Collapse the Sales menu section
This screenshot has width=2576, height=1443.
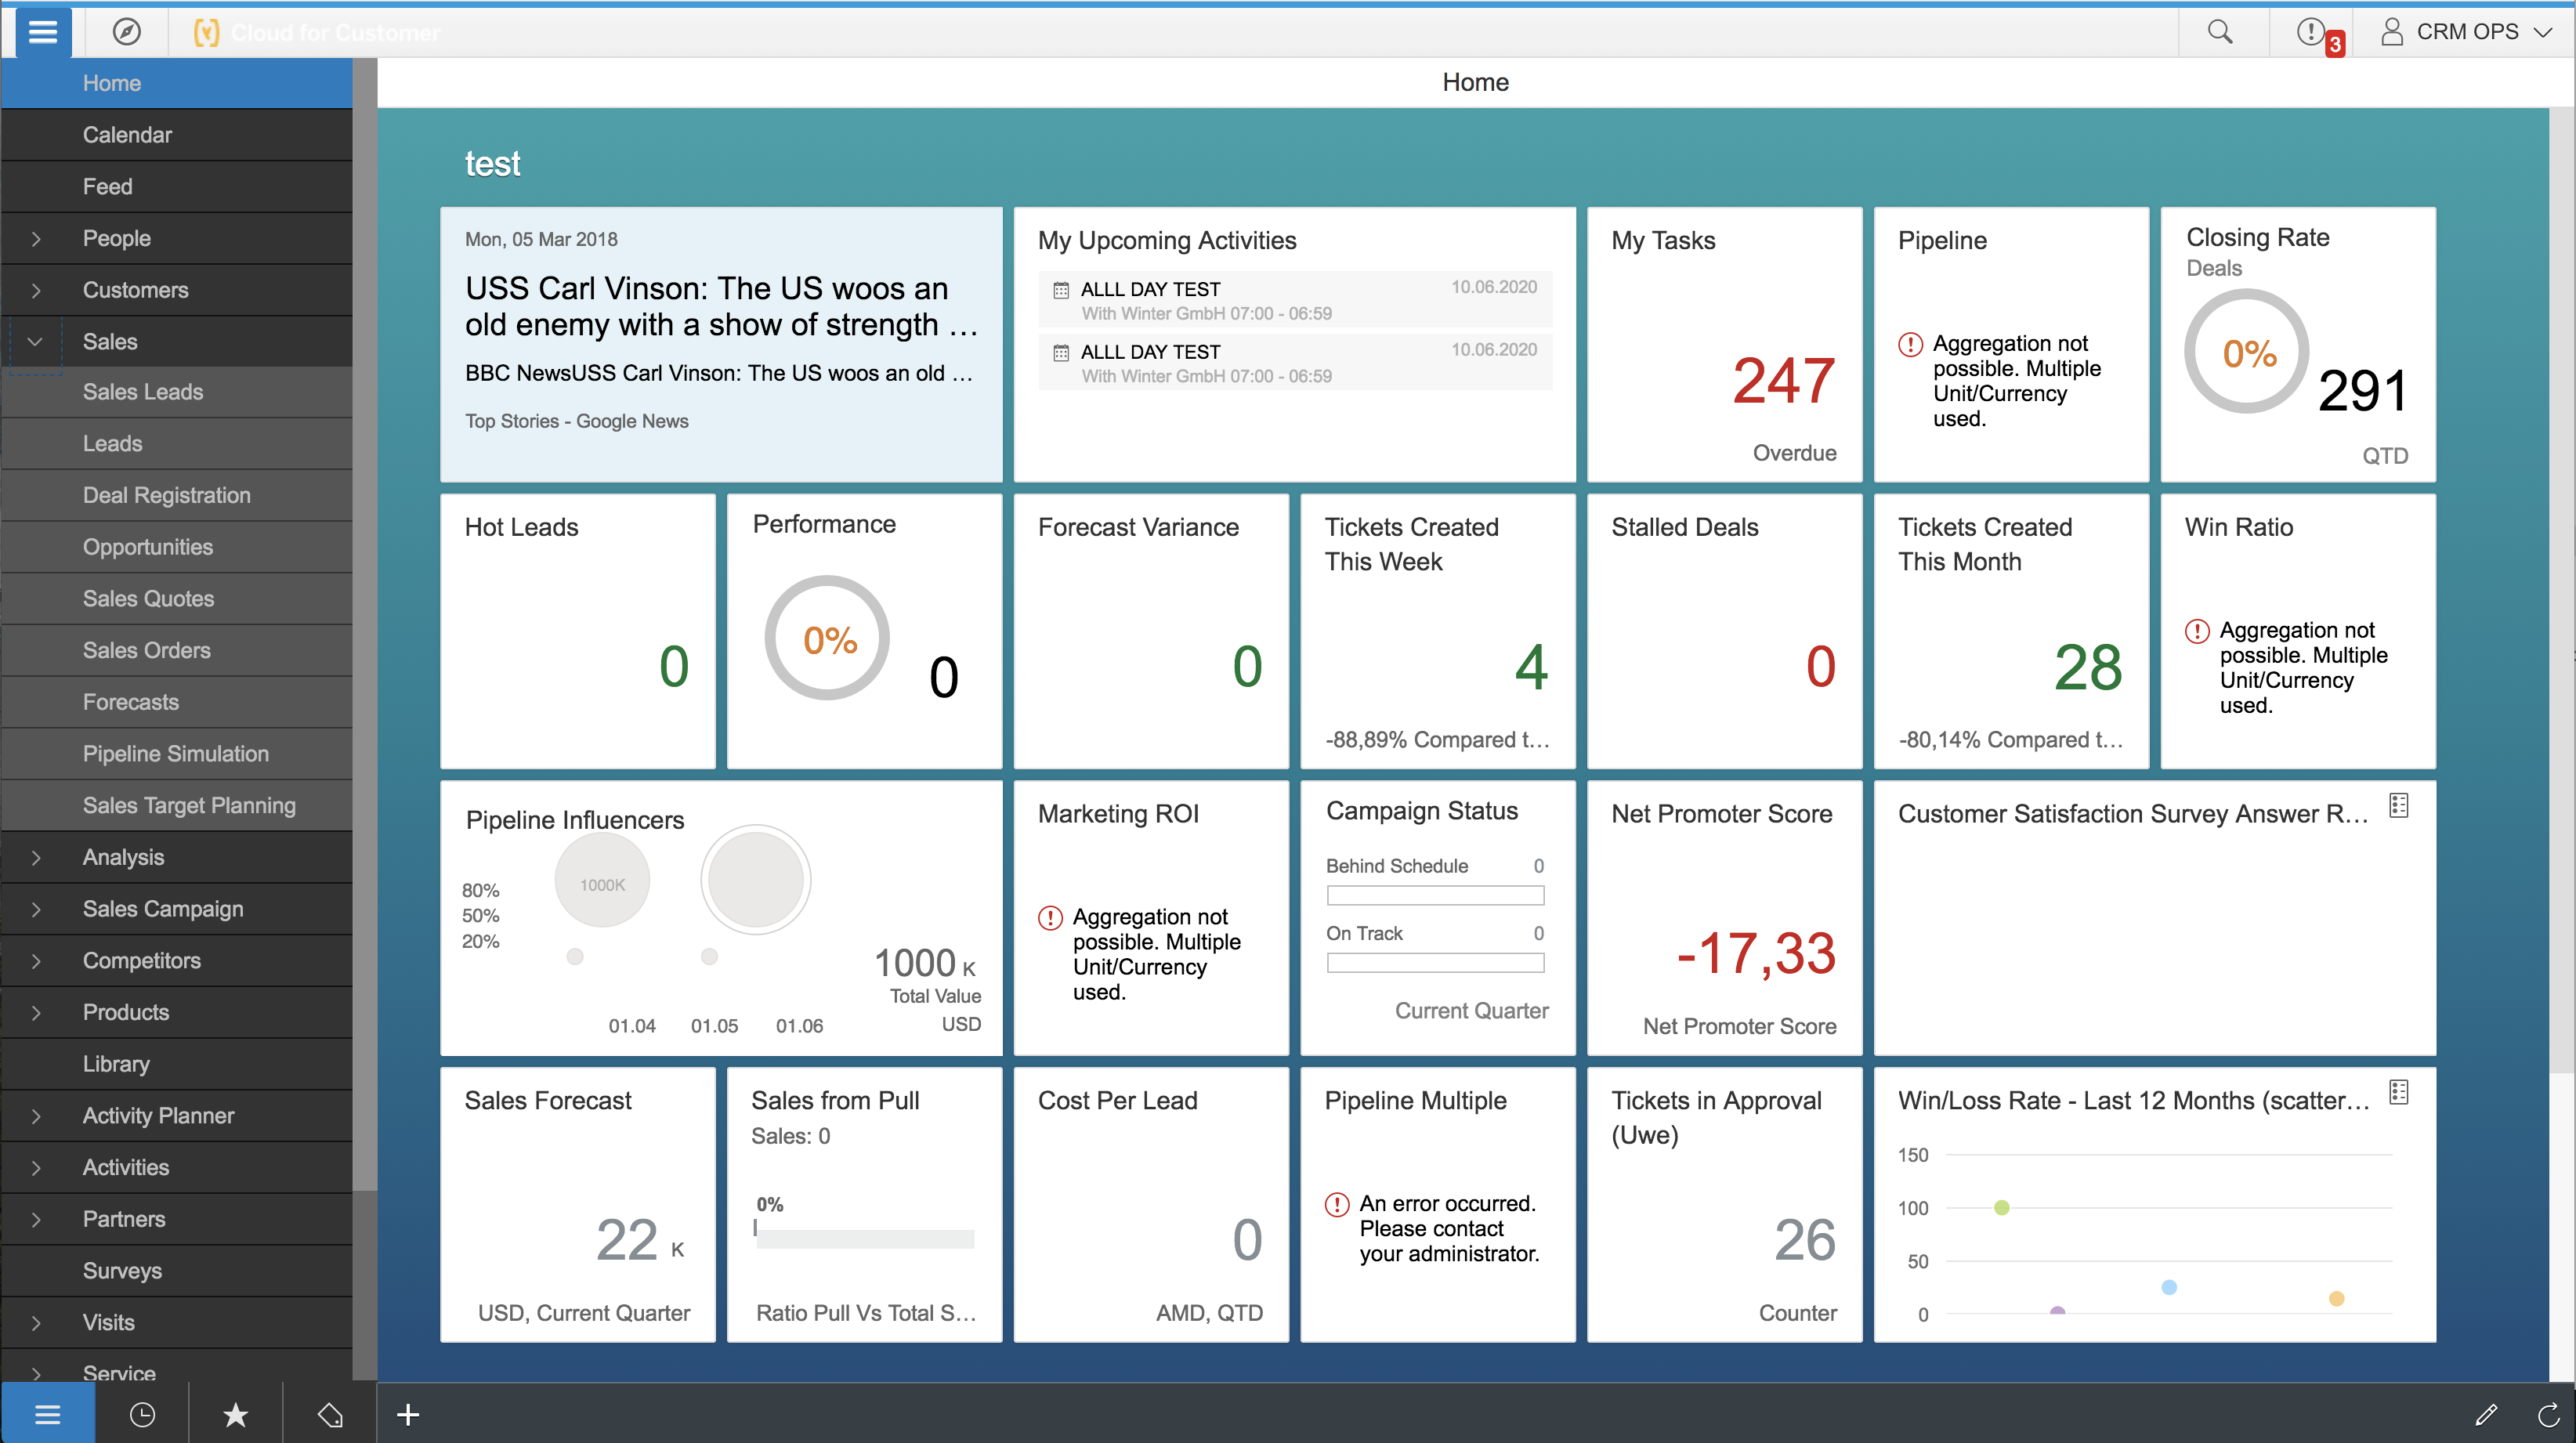36,341
